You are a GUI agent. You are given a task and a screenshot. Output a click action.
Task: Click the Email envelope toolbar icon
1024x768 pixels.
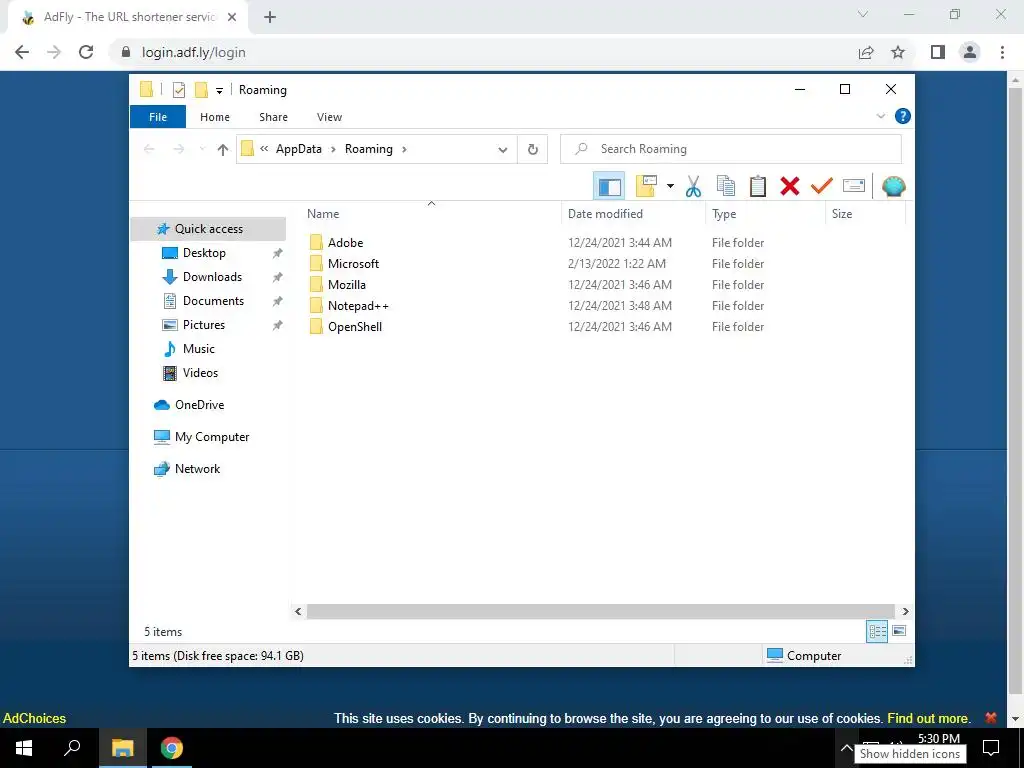854,187
